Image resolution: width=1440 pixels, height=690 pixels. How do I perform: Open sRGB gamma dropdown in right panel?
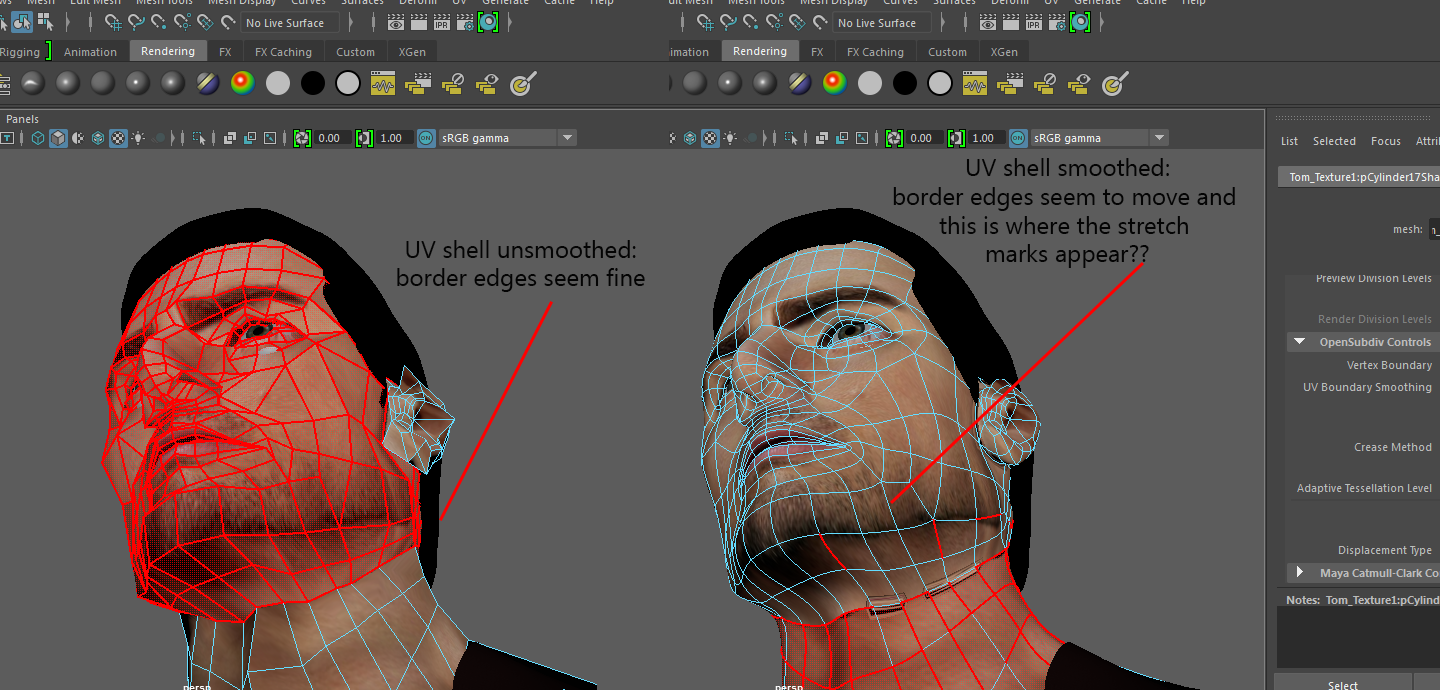pyautogui.click(x=1100, y=138)
